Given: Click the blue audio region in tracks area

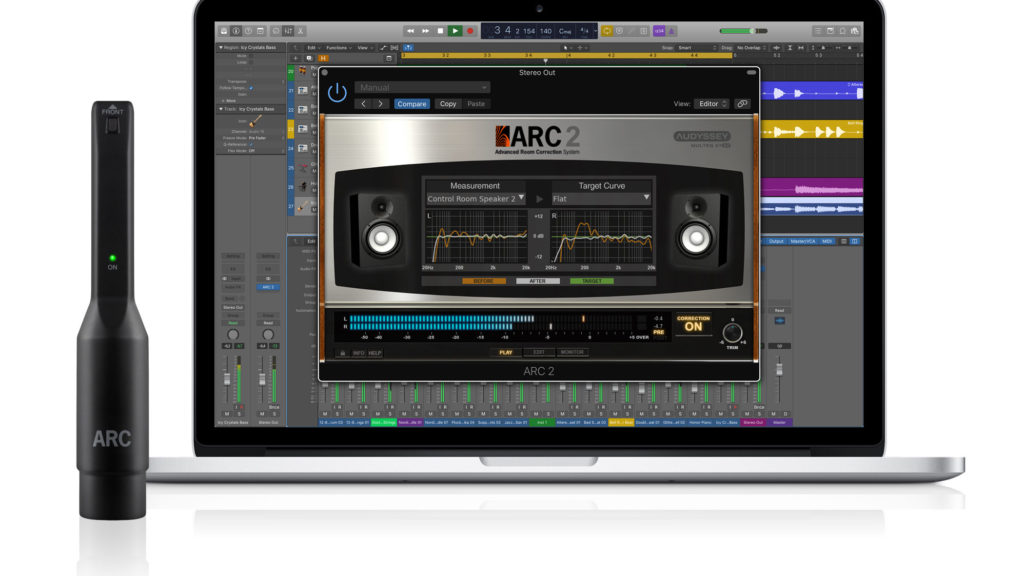Looking at the screenshot, I should coord(812,93).
